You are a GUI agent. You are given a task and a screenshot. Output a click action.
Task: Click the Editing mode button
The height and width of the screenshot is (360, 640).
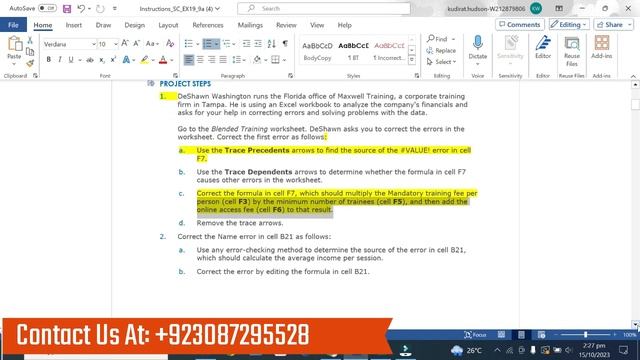click(x=569, y=24)
